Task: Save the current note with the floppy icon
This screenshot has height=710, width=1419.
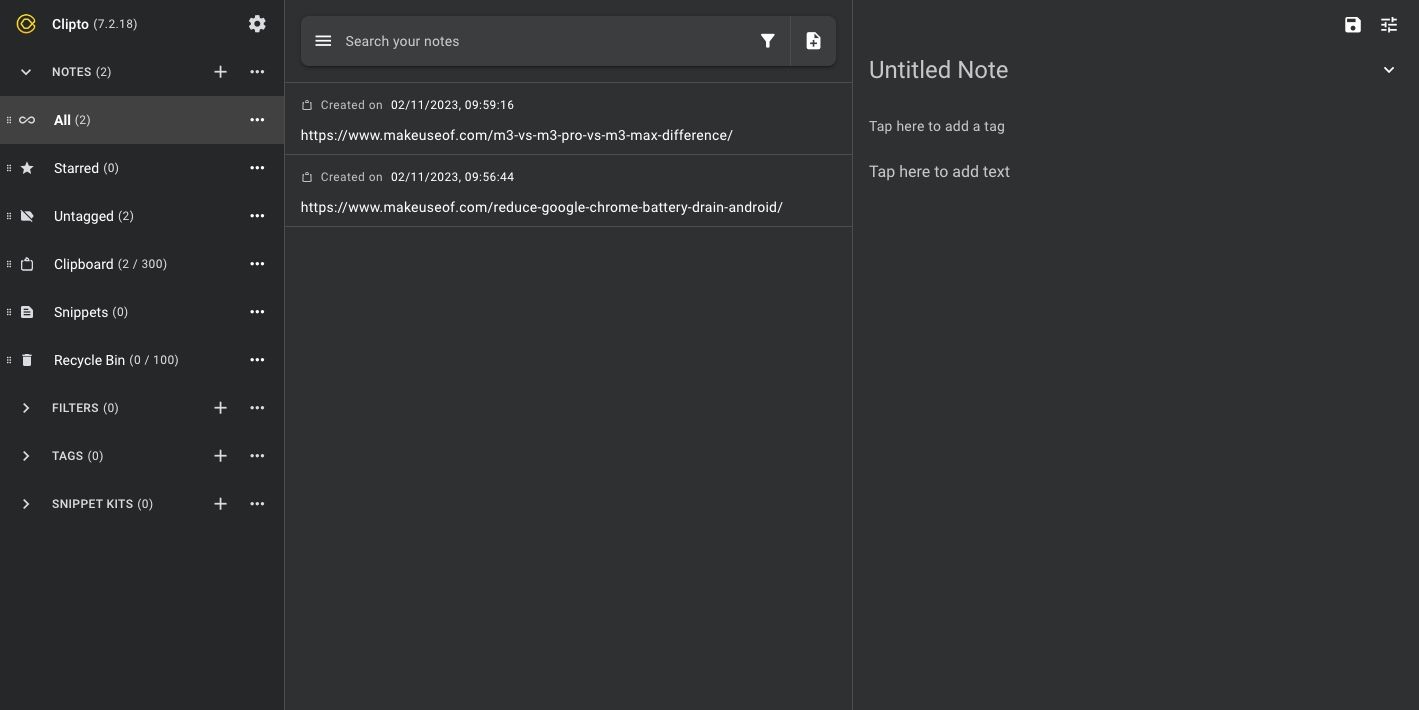Action: tap(1352, 24)
